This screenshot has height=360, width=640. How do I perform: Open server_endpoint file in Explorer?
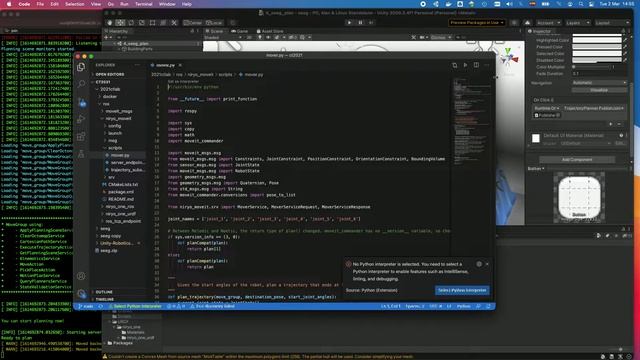click(127, 162)
